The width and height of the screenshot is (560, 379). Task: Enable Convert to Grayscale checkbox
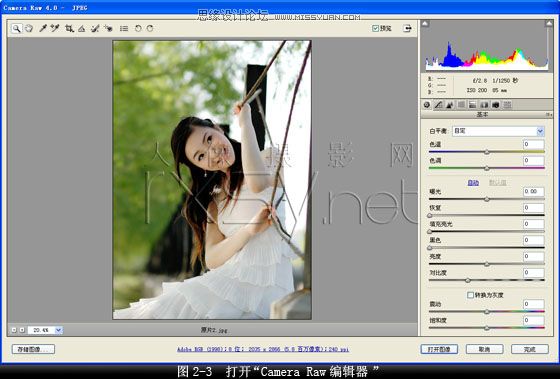tap(470, 295)
